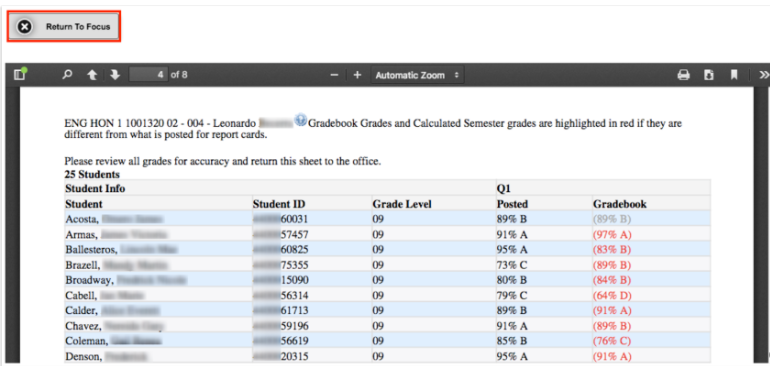
Task: Select the Cabell student name
Action: tap(105, 296)
